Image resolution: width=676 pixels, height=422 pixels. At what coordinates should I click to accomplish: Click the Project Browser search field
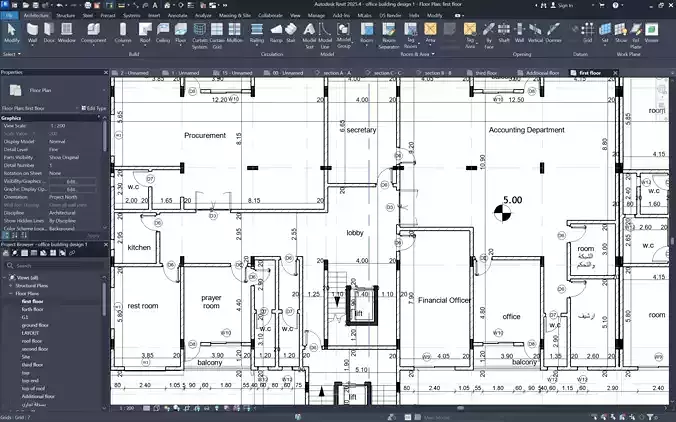click(54, 266)
